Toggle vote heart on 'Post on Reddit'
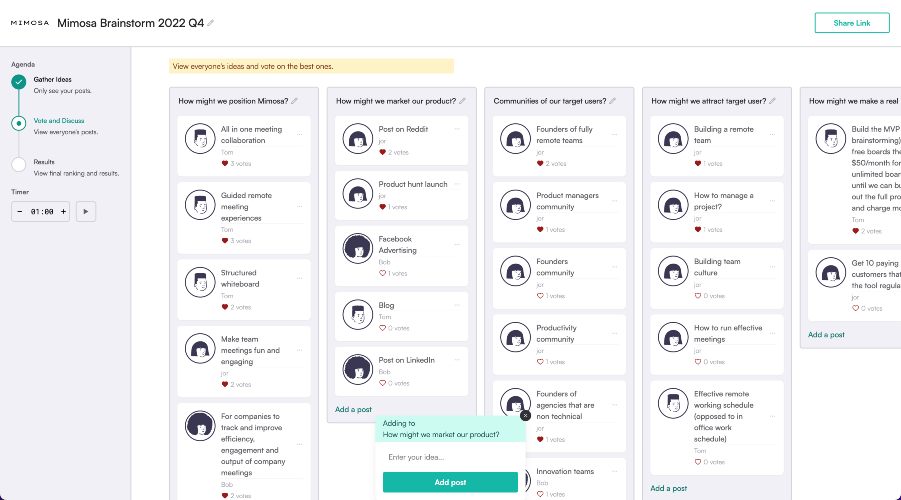The width and height of the screenshot is (901, 500). pyautogui.click(x=382, y=152)
